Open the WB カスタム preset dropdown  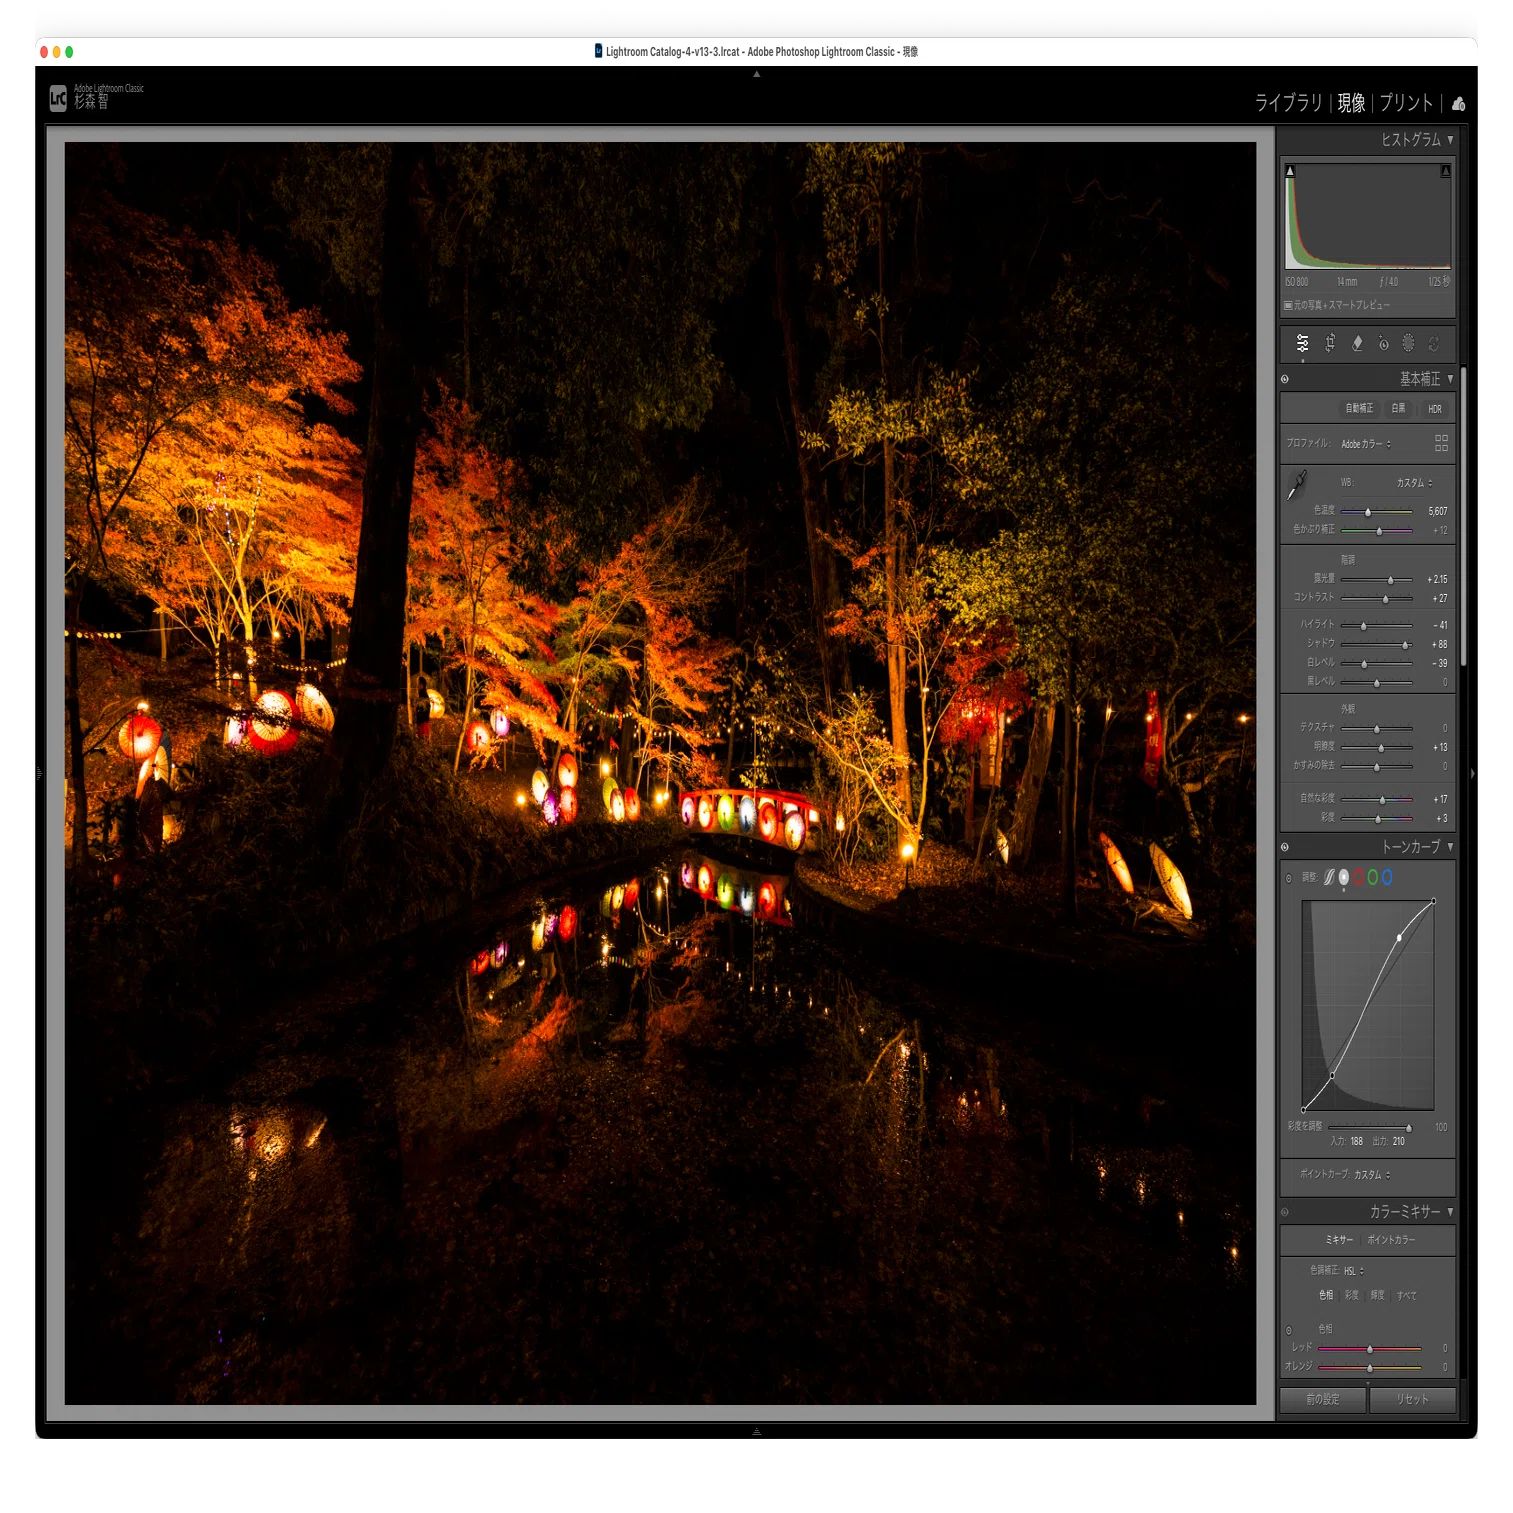coord(1414,483)
